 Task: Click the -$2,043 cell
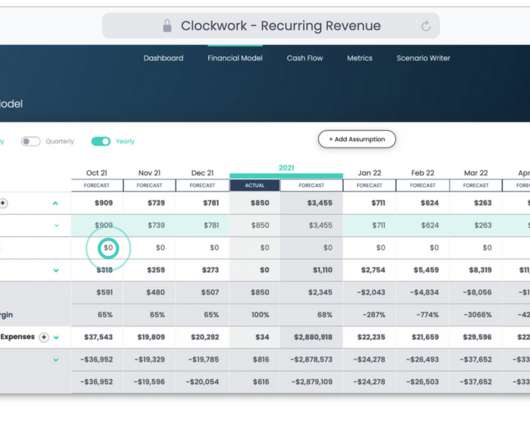[x=371, y=292]
